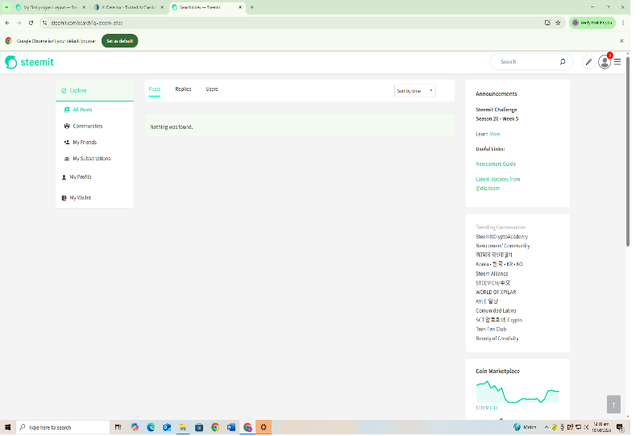This screenshot has height=436, width=640.
Task: Open a new browser tab with plus icon
Action: (252, 7)
